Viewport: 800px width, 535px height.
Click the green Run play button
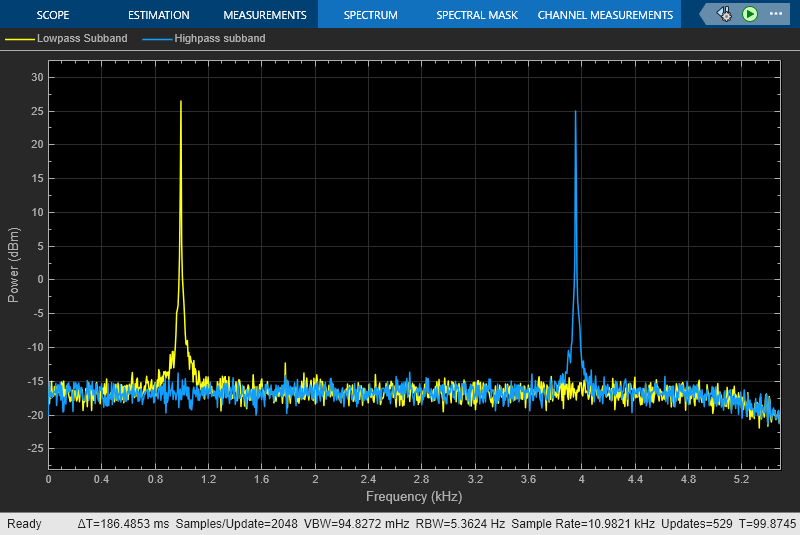click(749, 14)
